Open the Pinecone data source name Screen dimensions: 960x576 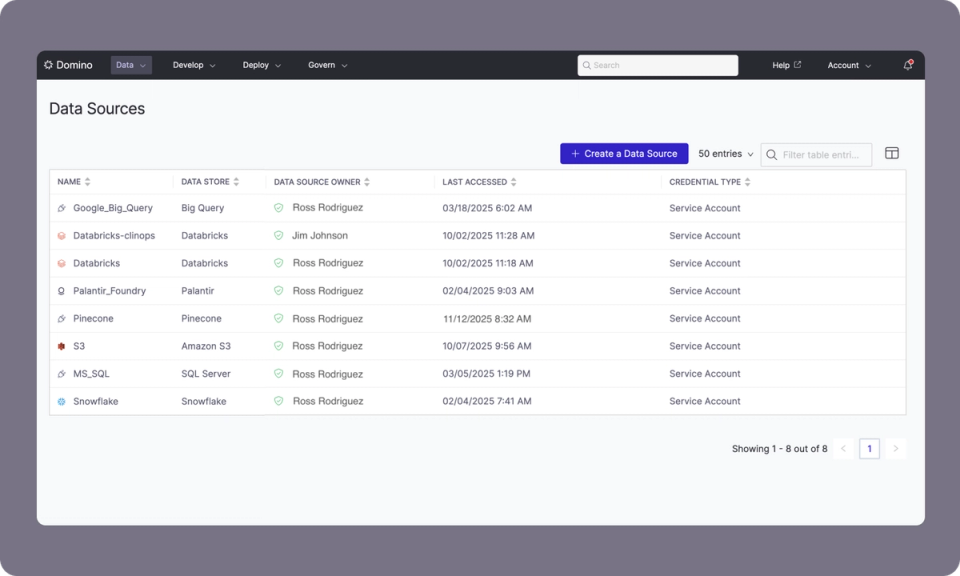pos(93,318)
